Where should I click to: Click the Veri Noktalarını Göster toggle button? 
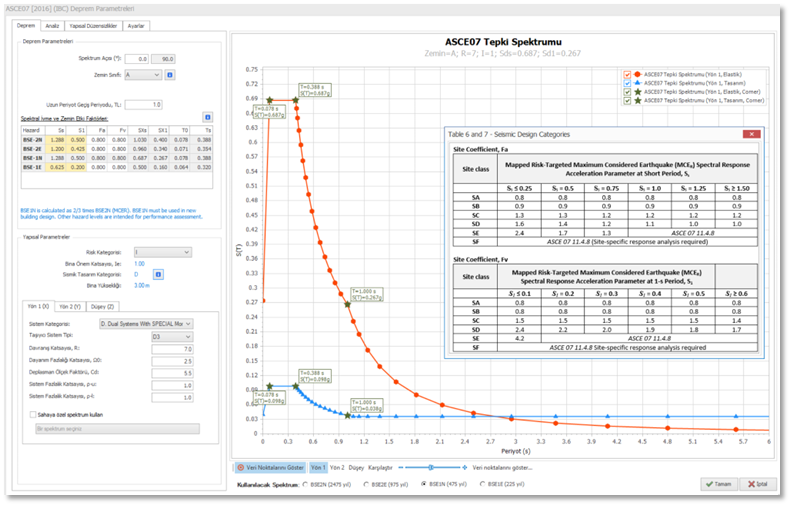[269, 467]
